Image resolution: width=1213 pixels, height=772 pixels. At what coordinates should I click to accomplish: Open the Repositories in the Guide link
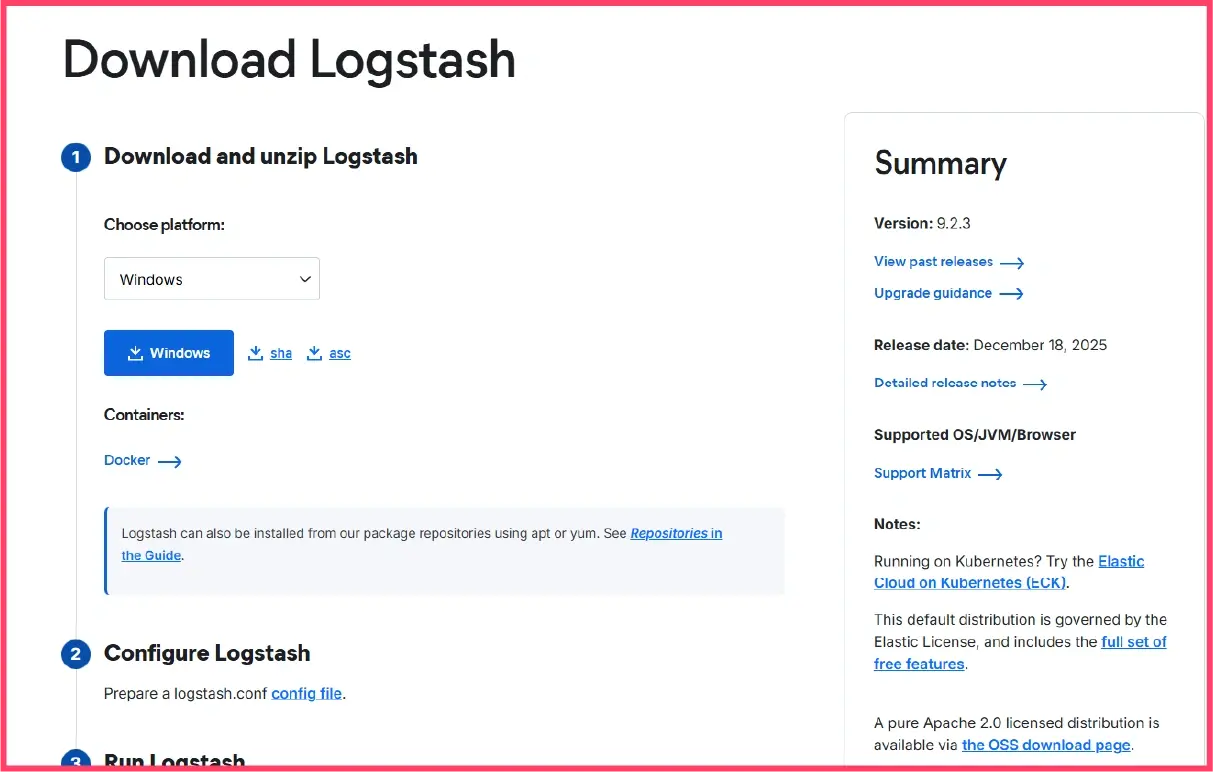[x=676, y=533]
